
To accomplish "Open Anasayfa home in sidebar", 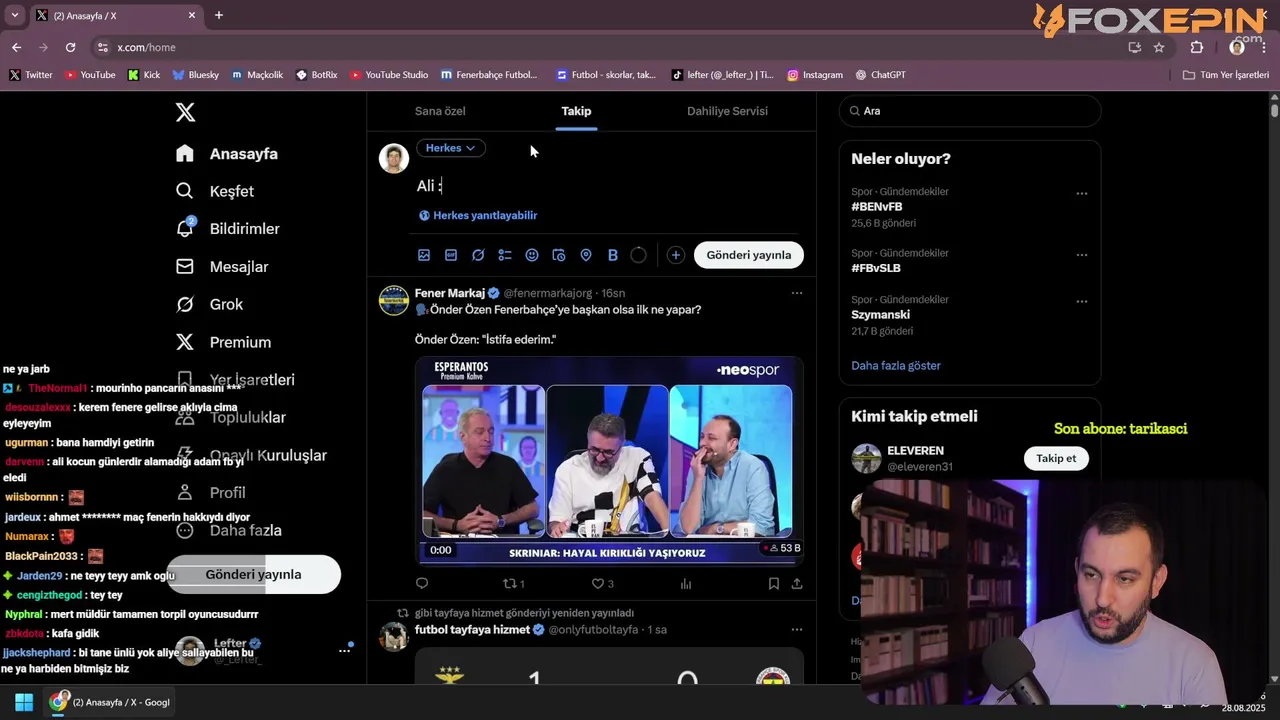I will 227,153.
